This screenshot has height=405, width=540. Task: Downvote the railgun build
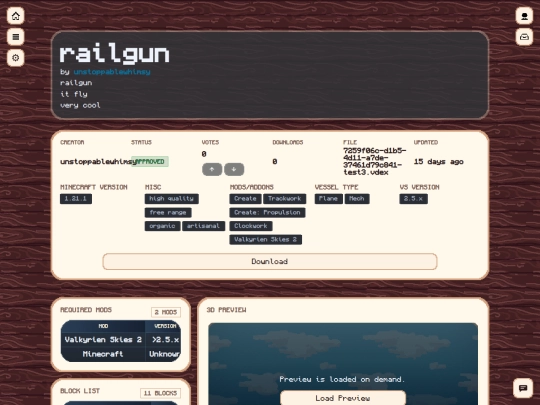(234, 169)
